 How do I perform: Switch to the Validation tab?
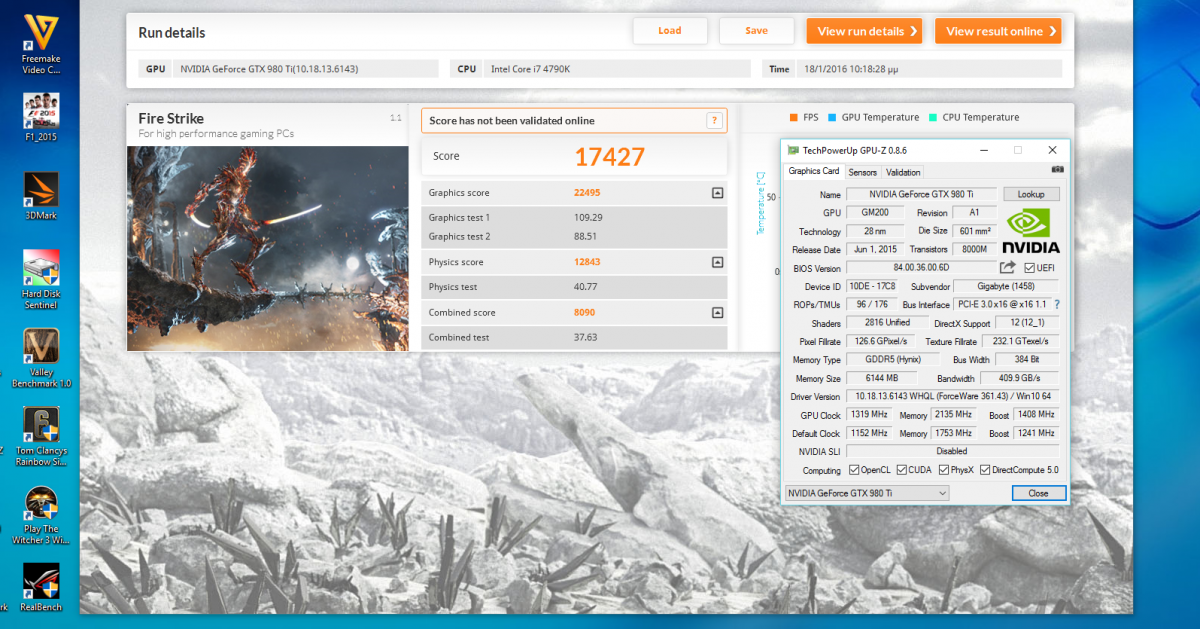904,172
